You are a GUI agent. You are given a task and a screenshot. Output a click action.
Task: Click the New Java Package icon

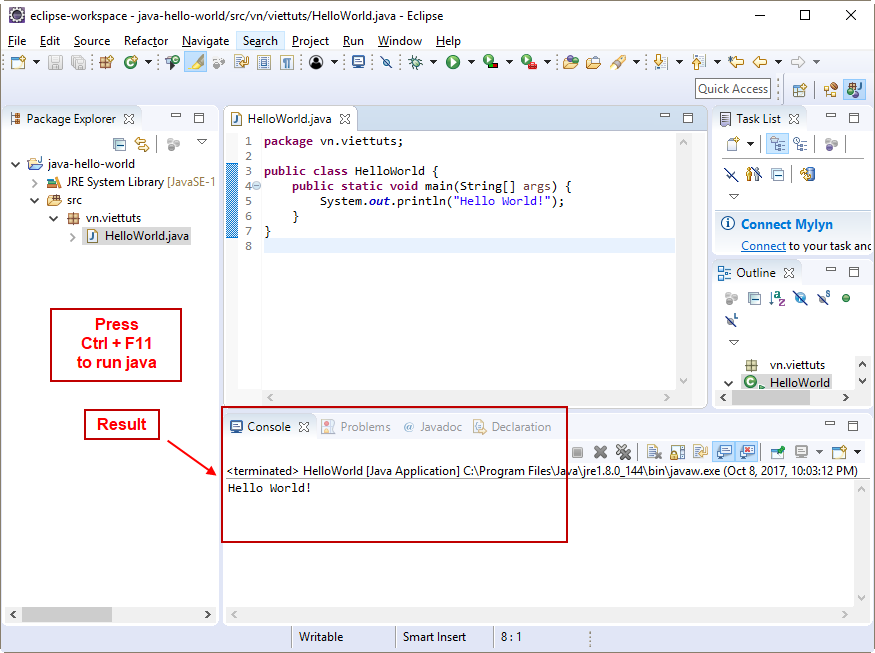(x=106, y=62)
